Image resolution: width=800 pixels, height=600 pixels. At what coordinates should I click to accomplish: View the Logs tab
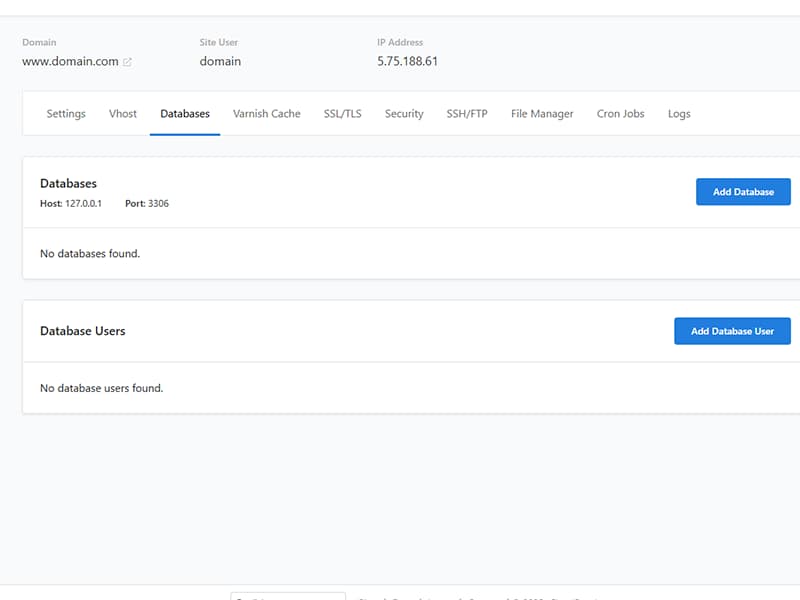(x=679, y=114)
